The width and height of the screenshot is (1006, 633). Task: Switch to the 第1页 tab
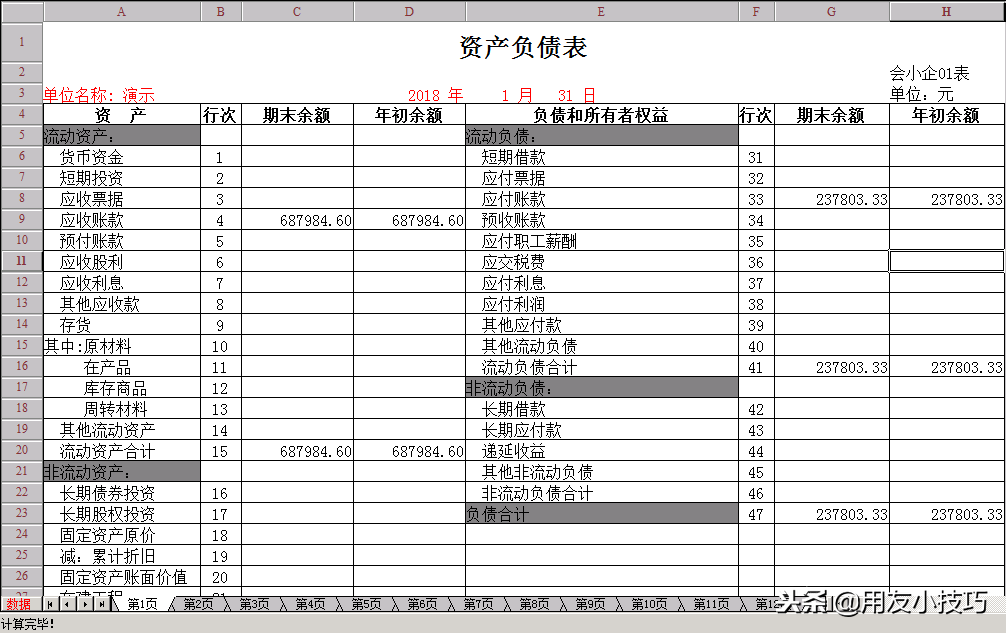click(x=142, y=604)
